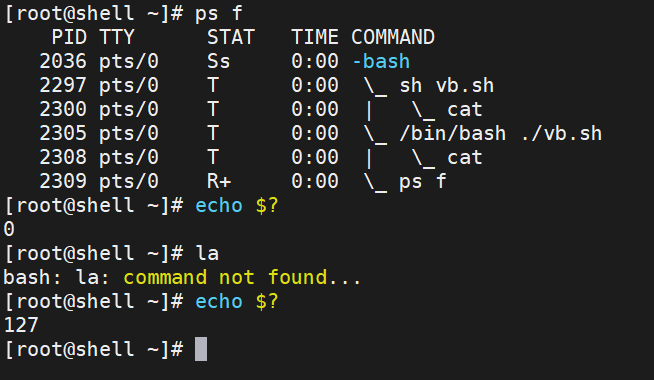
Task: Click the TIME column header
Action: pos(315,37)
